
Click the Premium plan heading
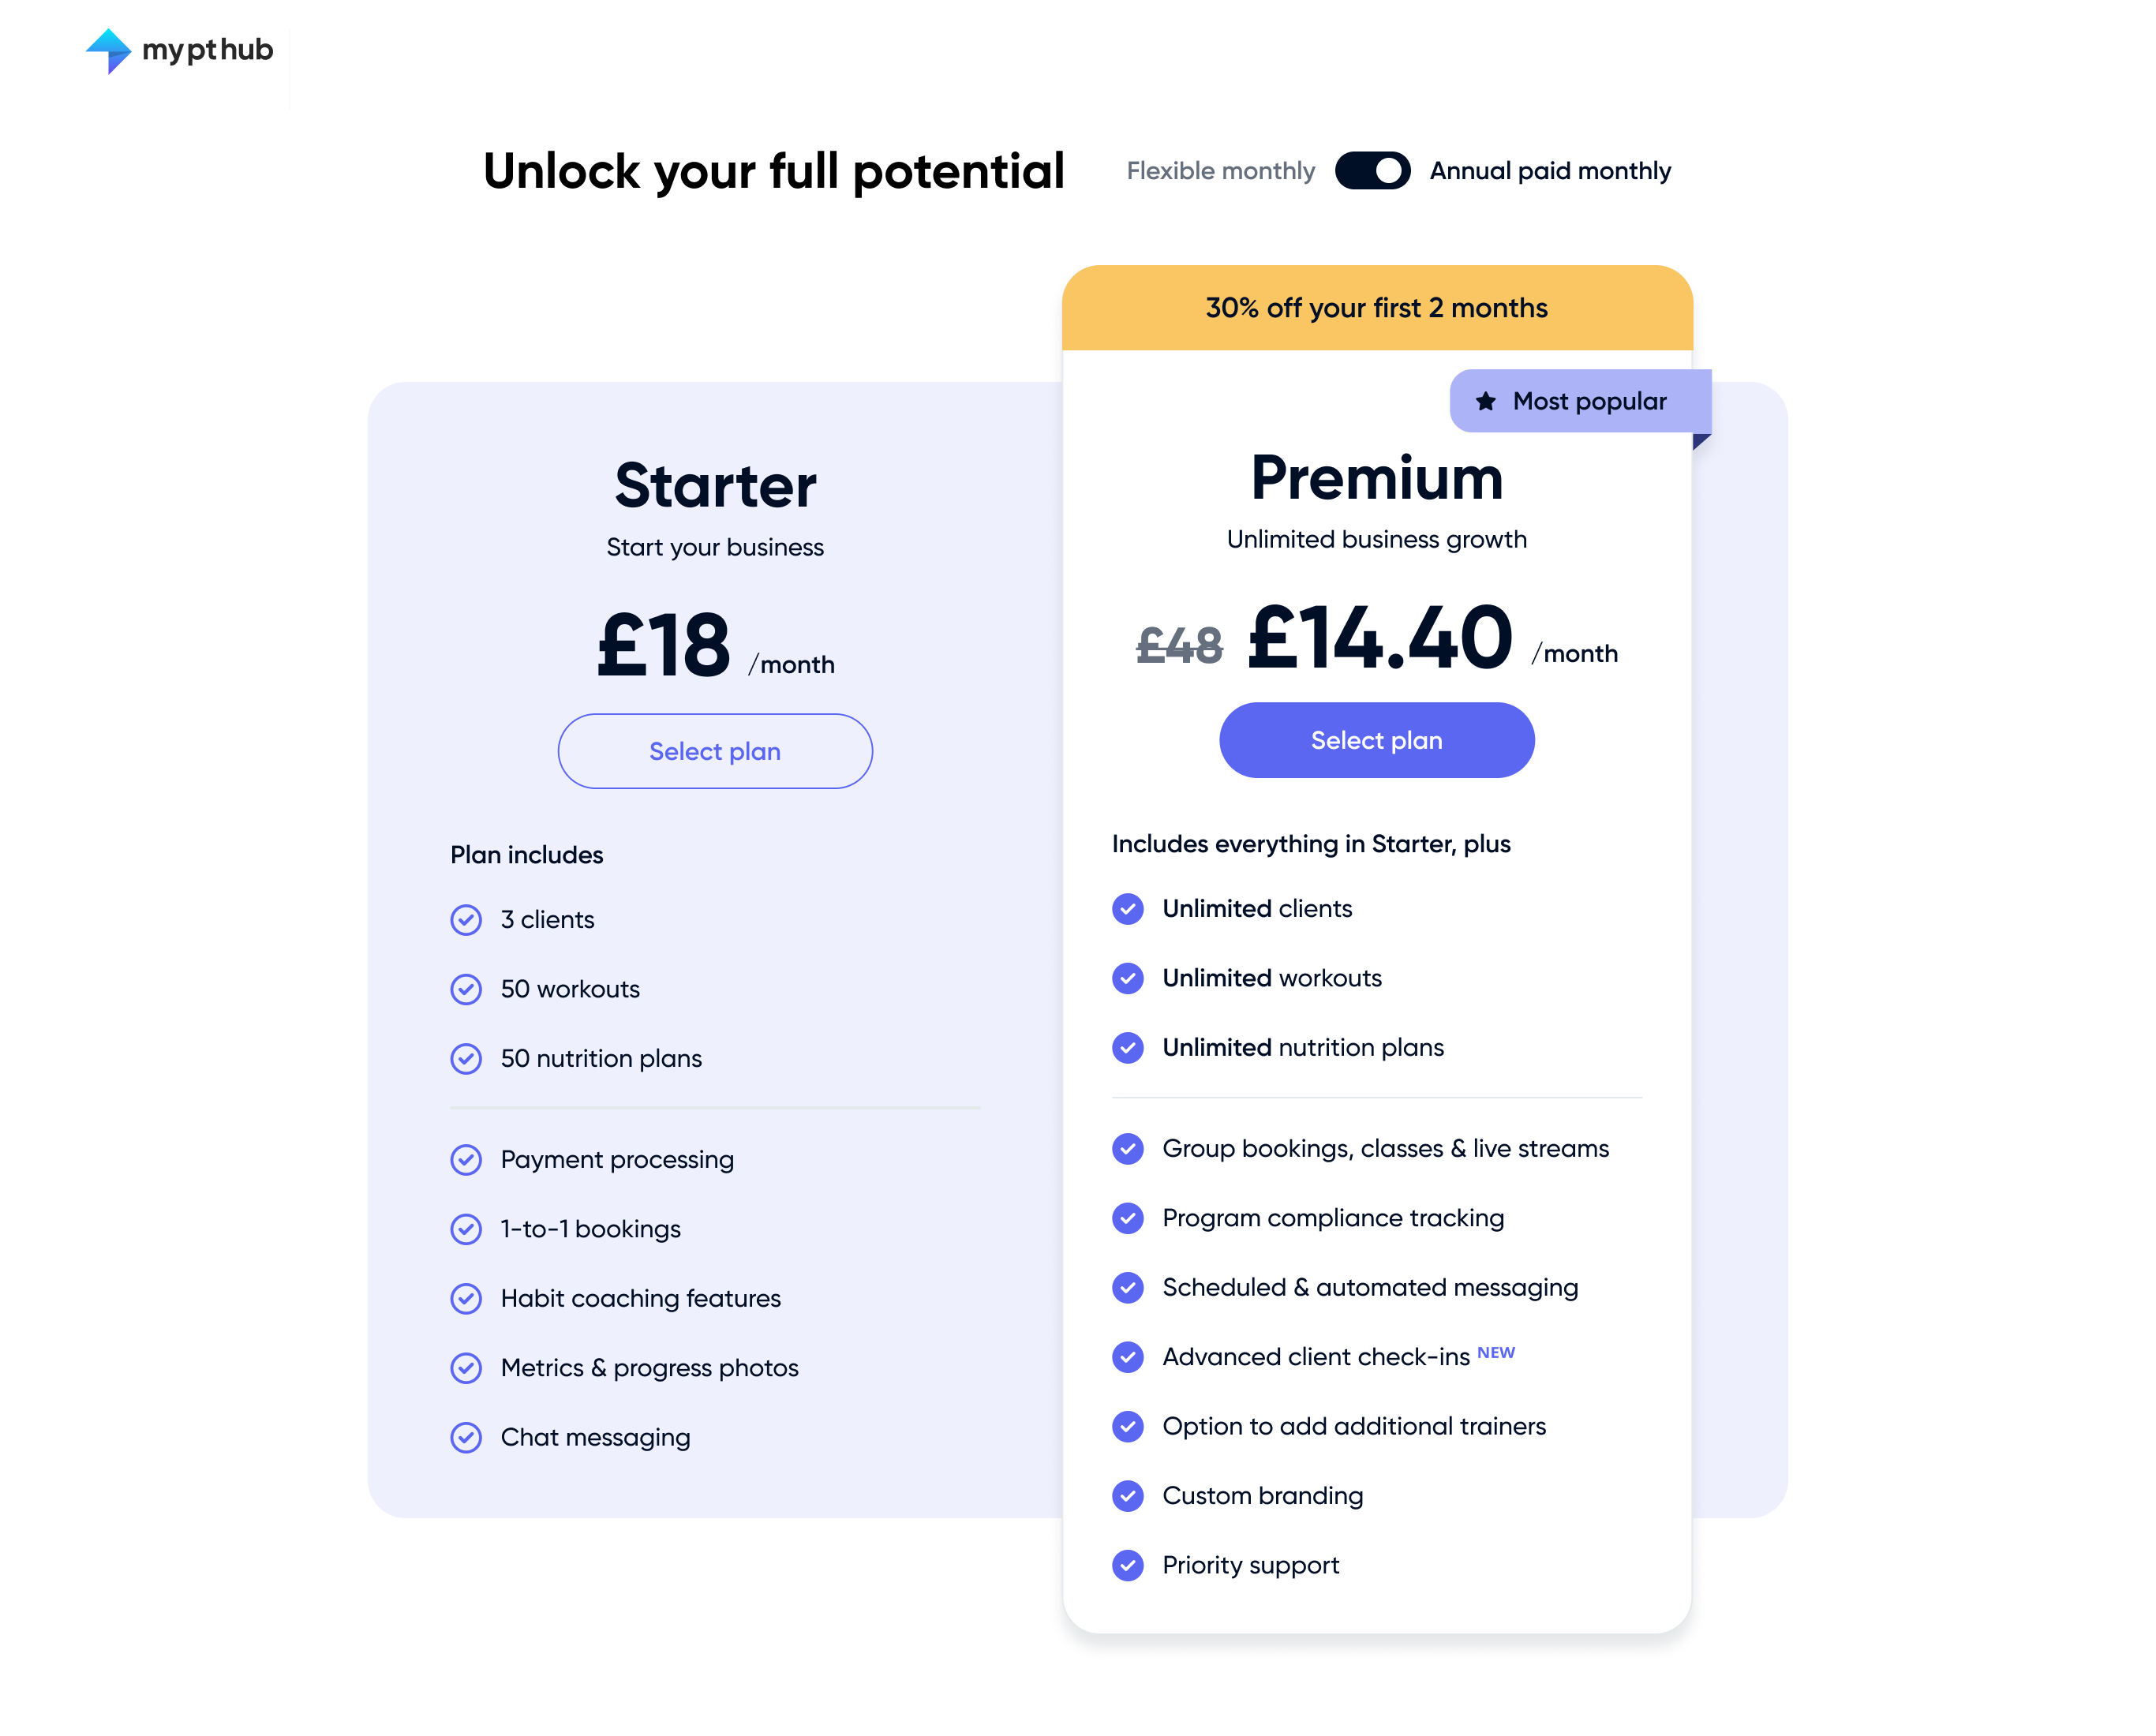pyautogui.click(x=1376, y=478)
